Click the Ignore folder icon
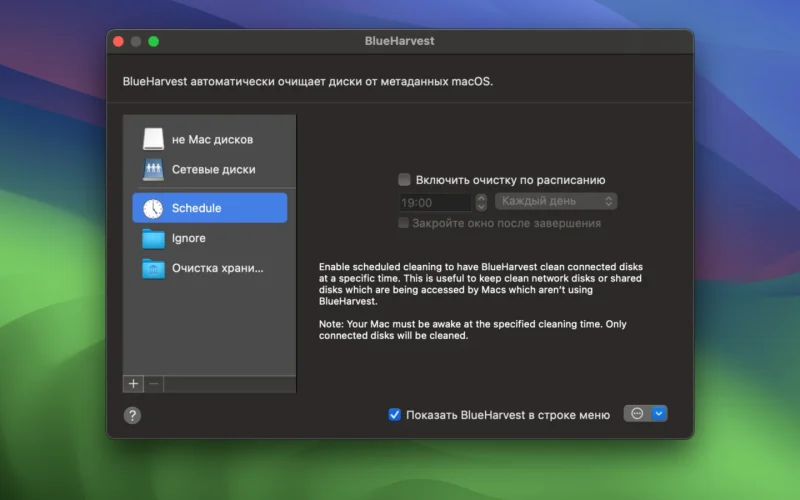 coord(153,238)
